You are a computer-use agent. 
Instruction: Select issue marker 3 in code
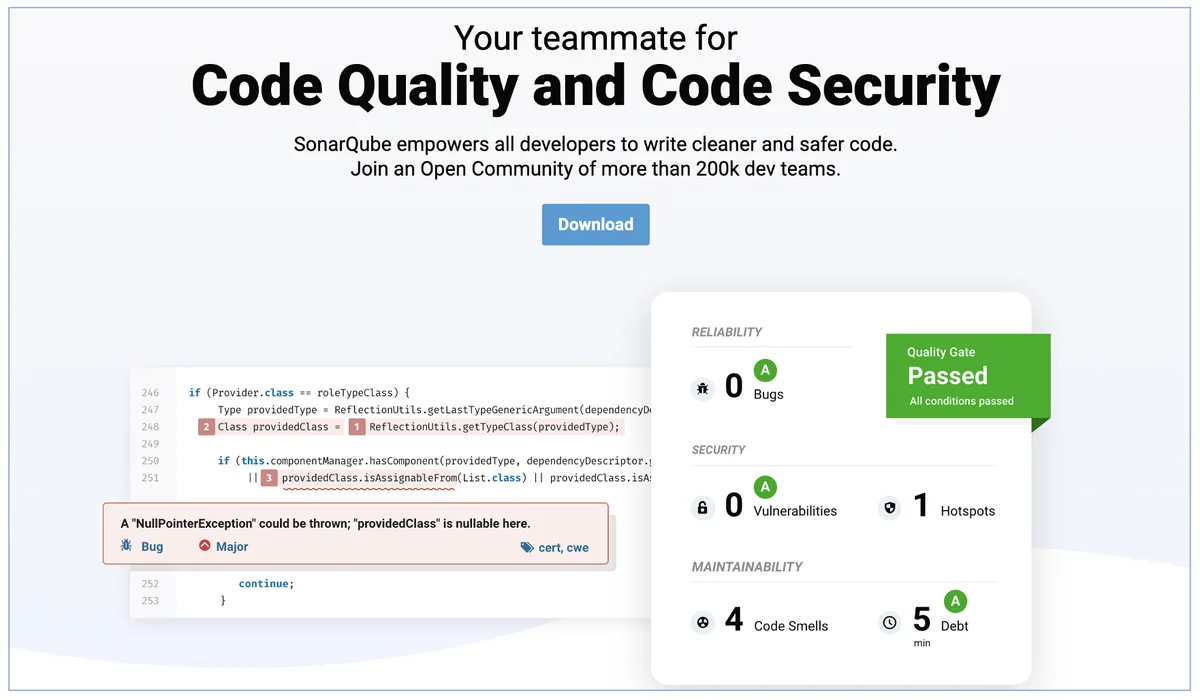coord(269,478)
